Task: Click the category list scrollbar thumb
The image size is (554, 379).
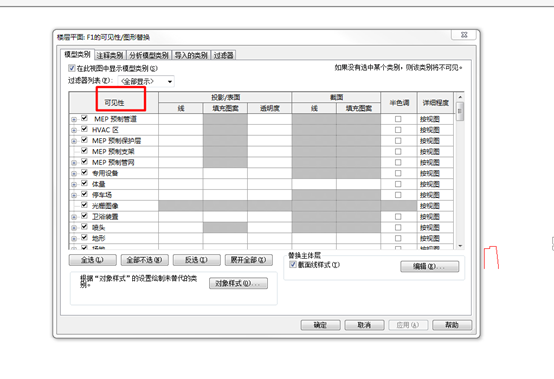Action: [x=460, y=111]
